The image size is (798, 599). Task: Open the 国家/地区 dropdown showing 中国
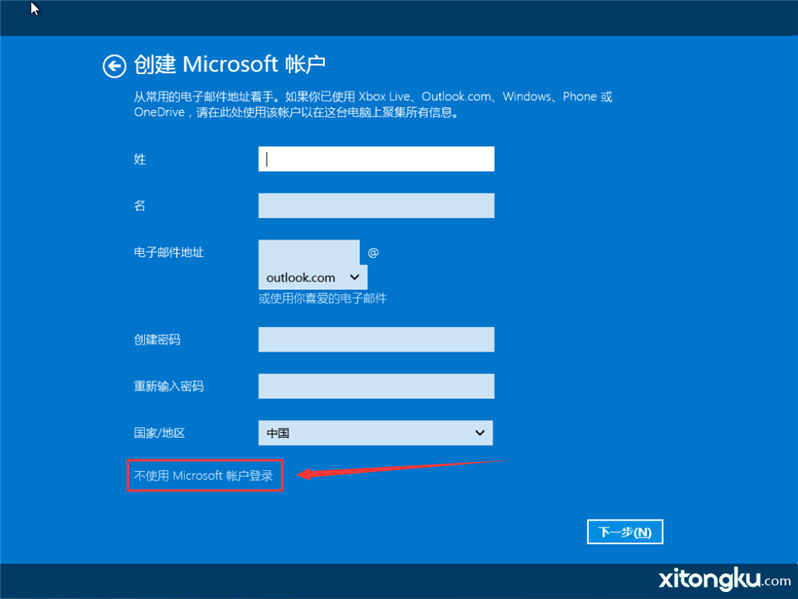pos(376,433)
